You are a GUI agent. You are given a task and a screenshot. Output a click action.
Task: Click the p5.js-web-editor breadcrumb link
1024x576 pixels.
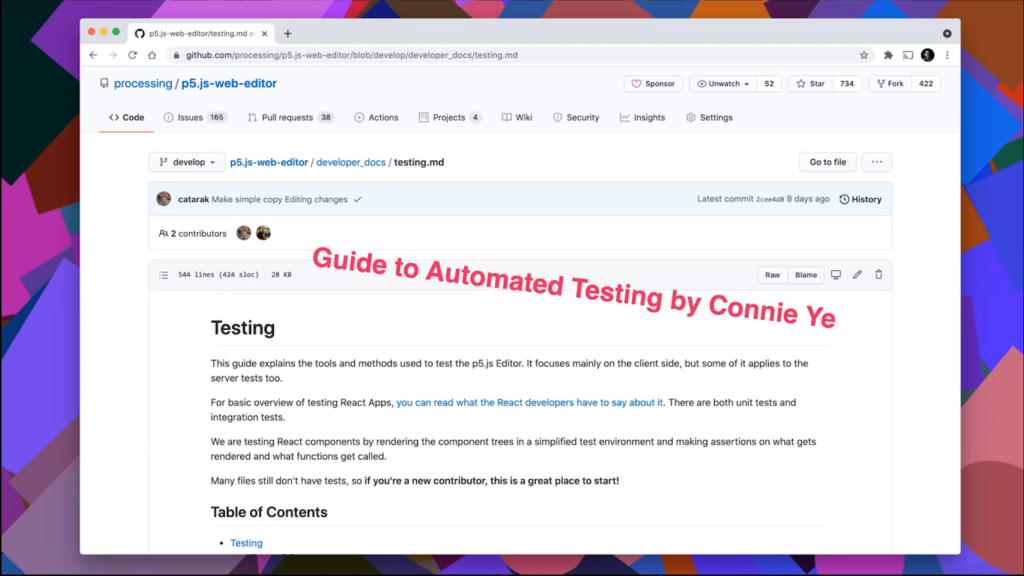268,162
